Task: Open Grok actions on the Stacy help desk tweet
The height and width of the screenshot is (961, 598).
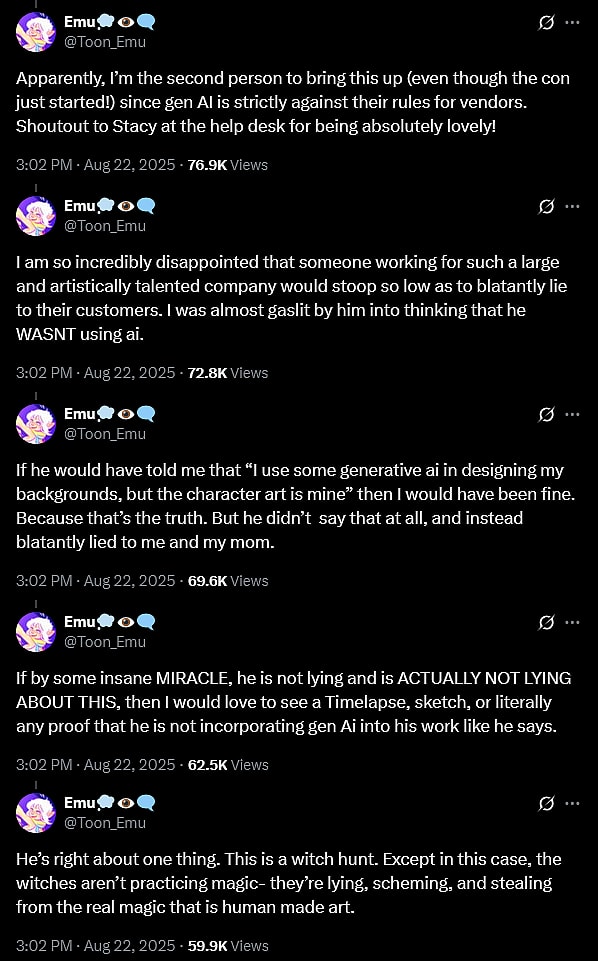Action: click(546, 22)
